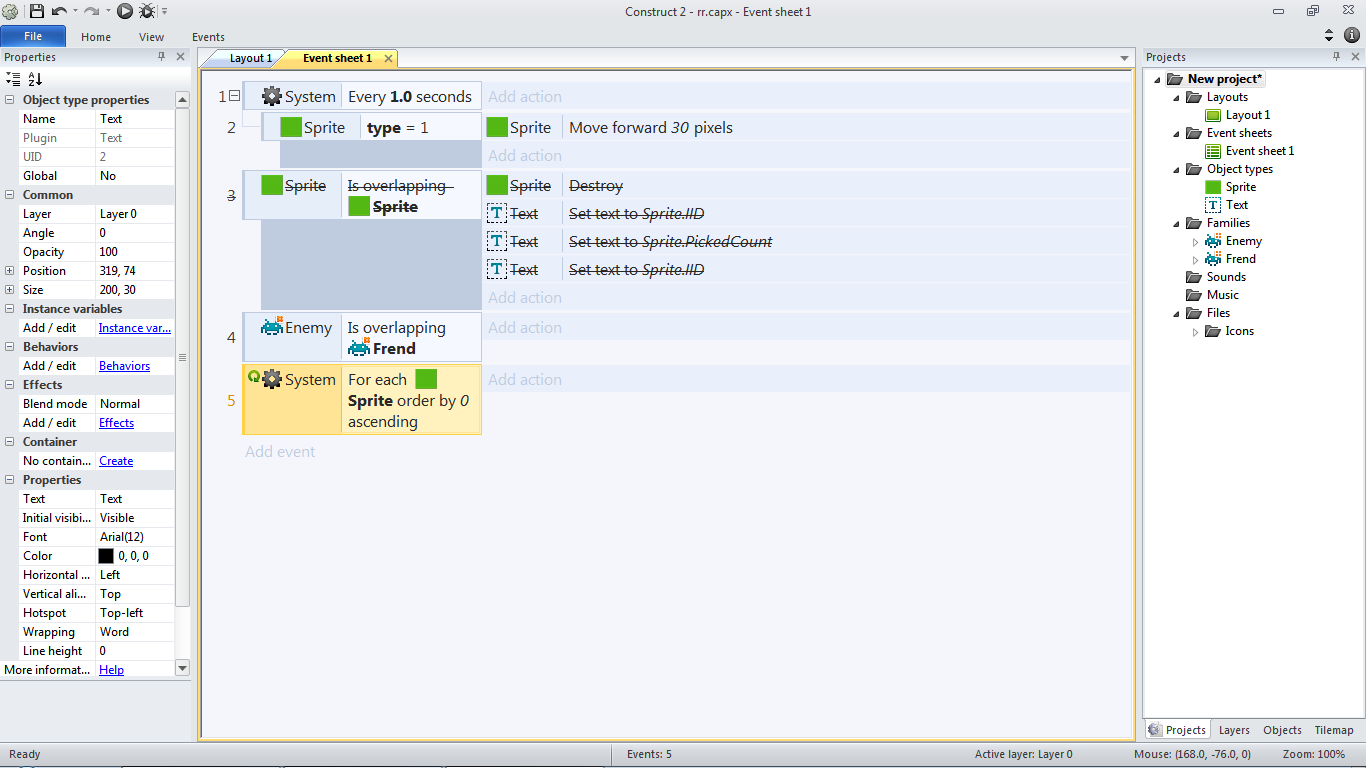The image size is (1366, 768).
Task: Click the Frend family icon in event 4
Action: pyautogui.click(x=359, y=347)
